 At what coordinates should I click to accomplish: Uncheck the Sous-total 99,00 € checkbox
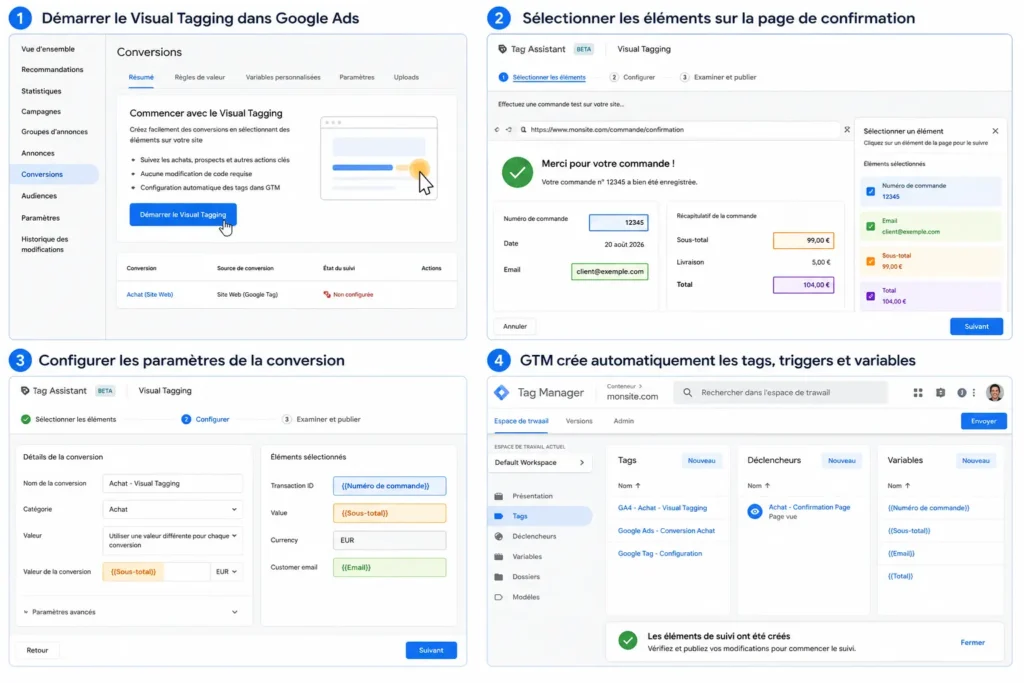pos(871,261)
